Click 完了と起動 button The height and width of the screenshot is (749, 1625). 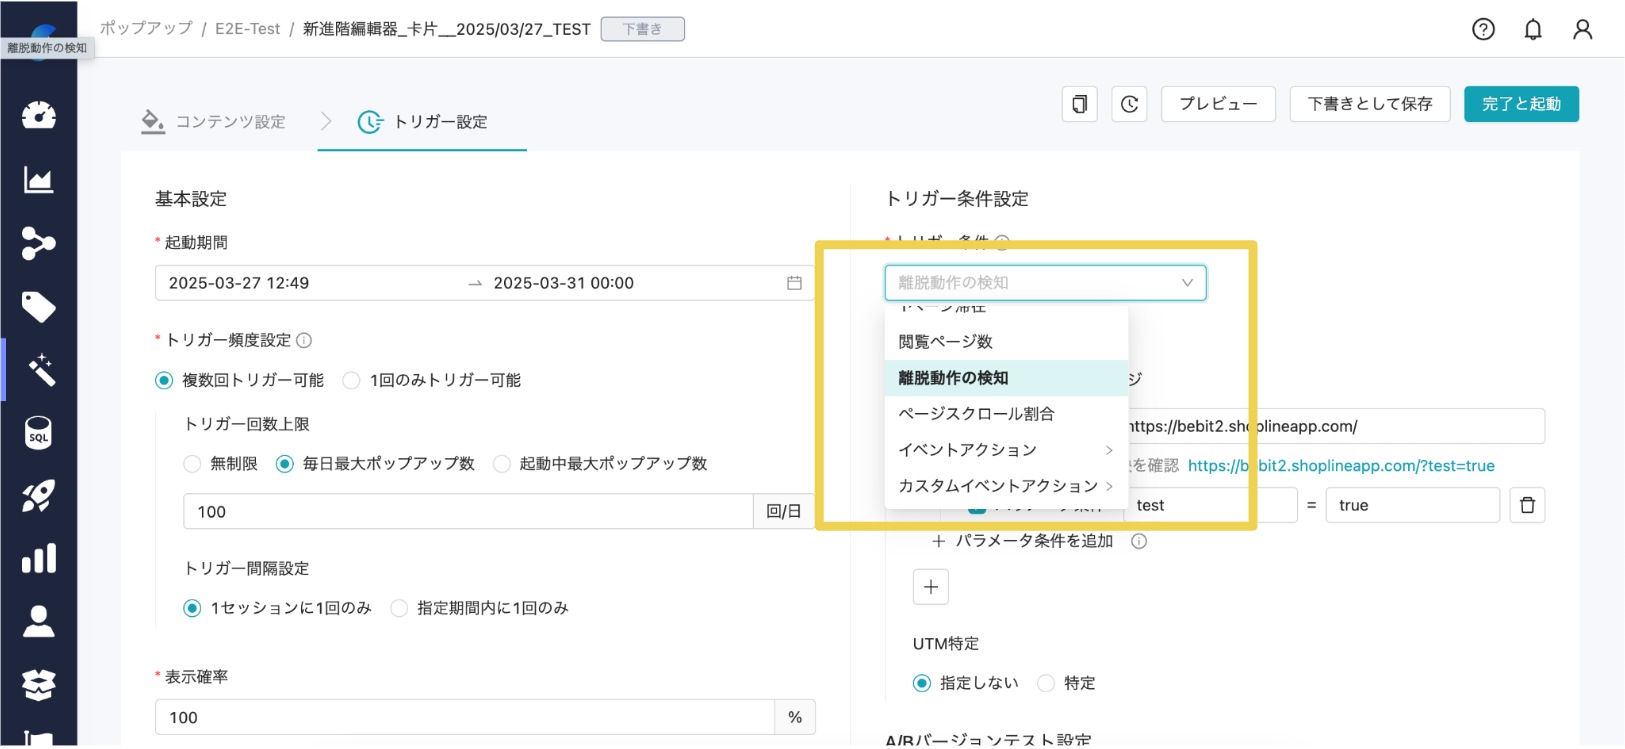pos(1521,104)
